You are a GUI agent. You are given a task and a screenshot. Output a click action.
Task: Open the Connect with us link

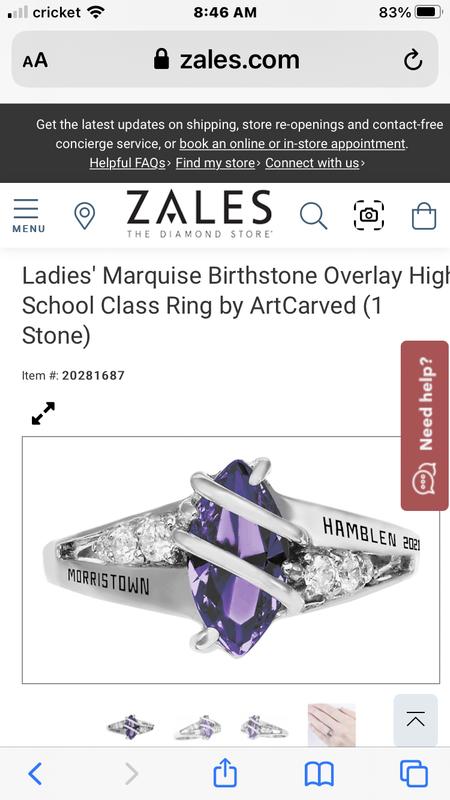click(312, 163)
